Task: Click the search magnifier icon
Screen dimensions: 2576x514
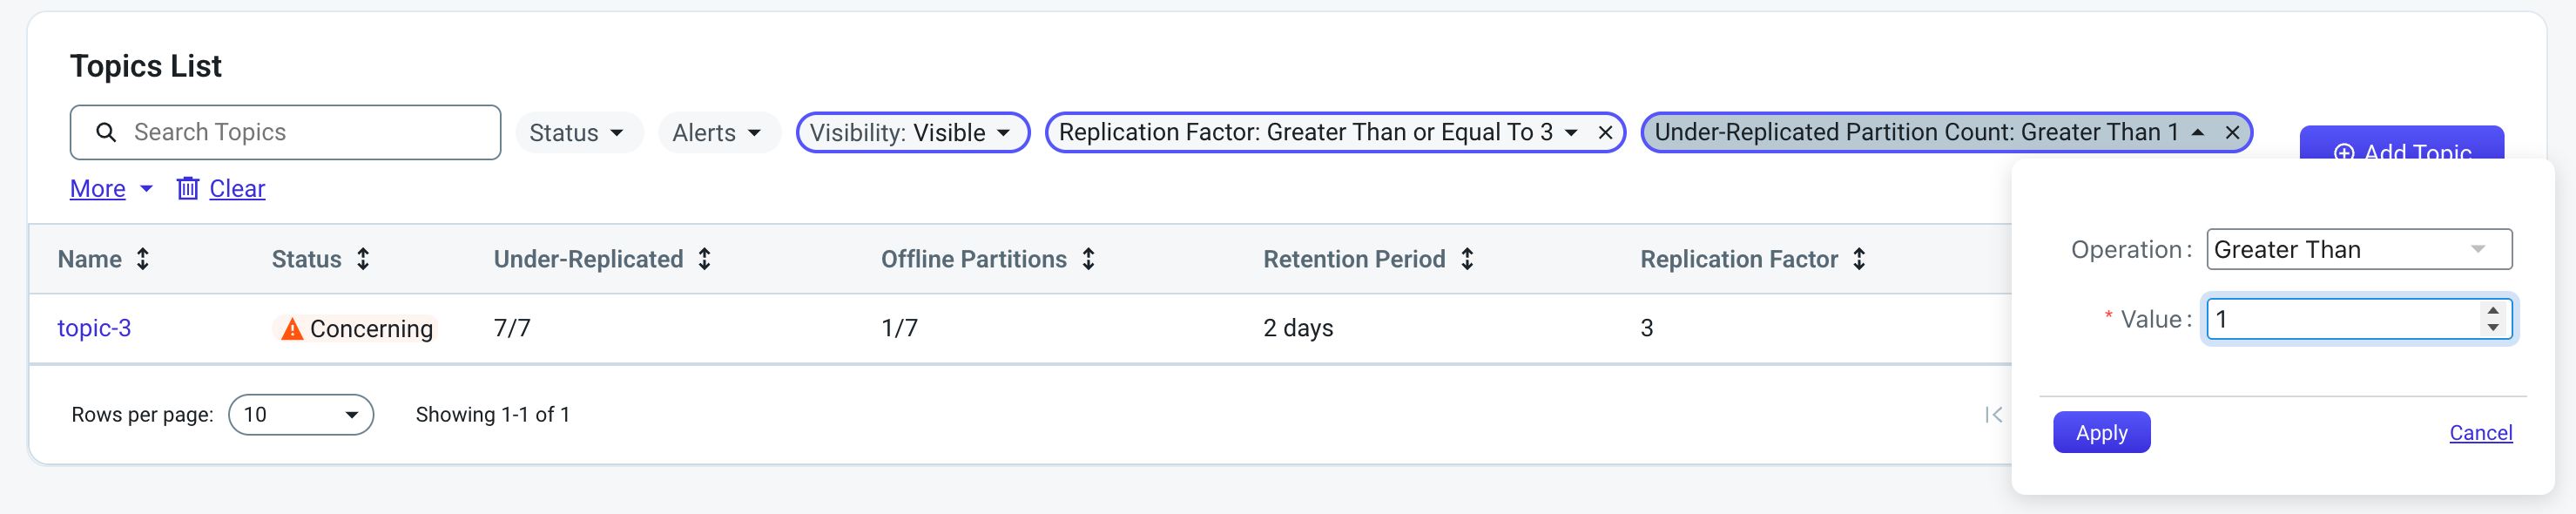Action: coord(106,132)
